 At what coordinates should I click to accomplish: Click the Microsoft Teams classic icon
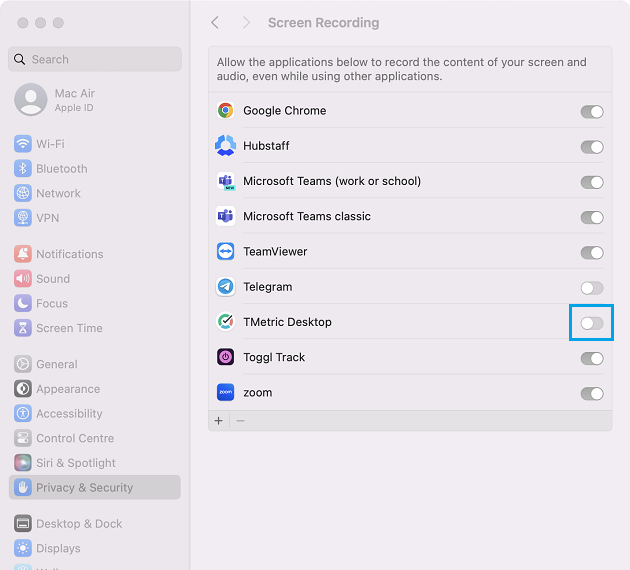[225, 217]
